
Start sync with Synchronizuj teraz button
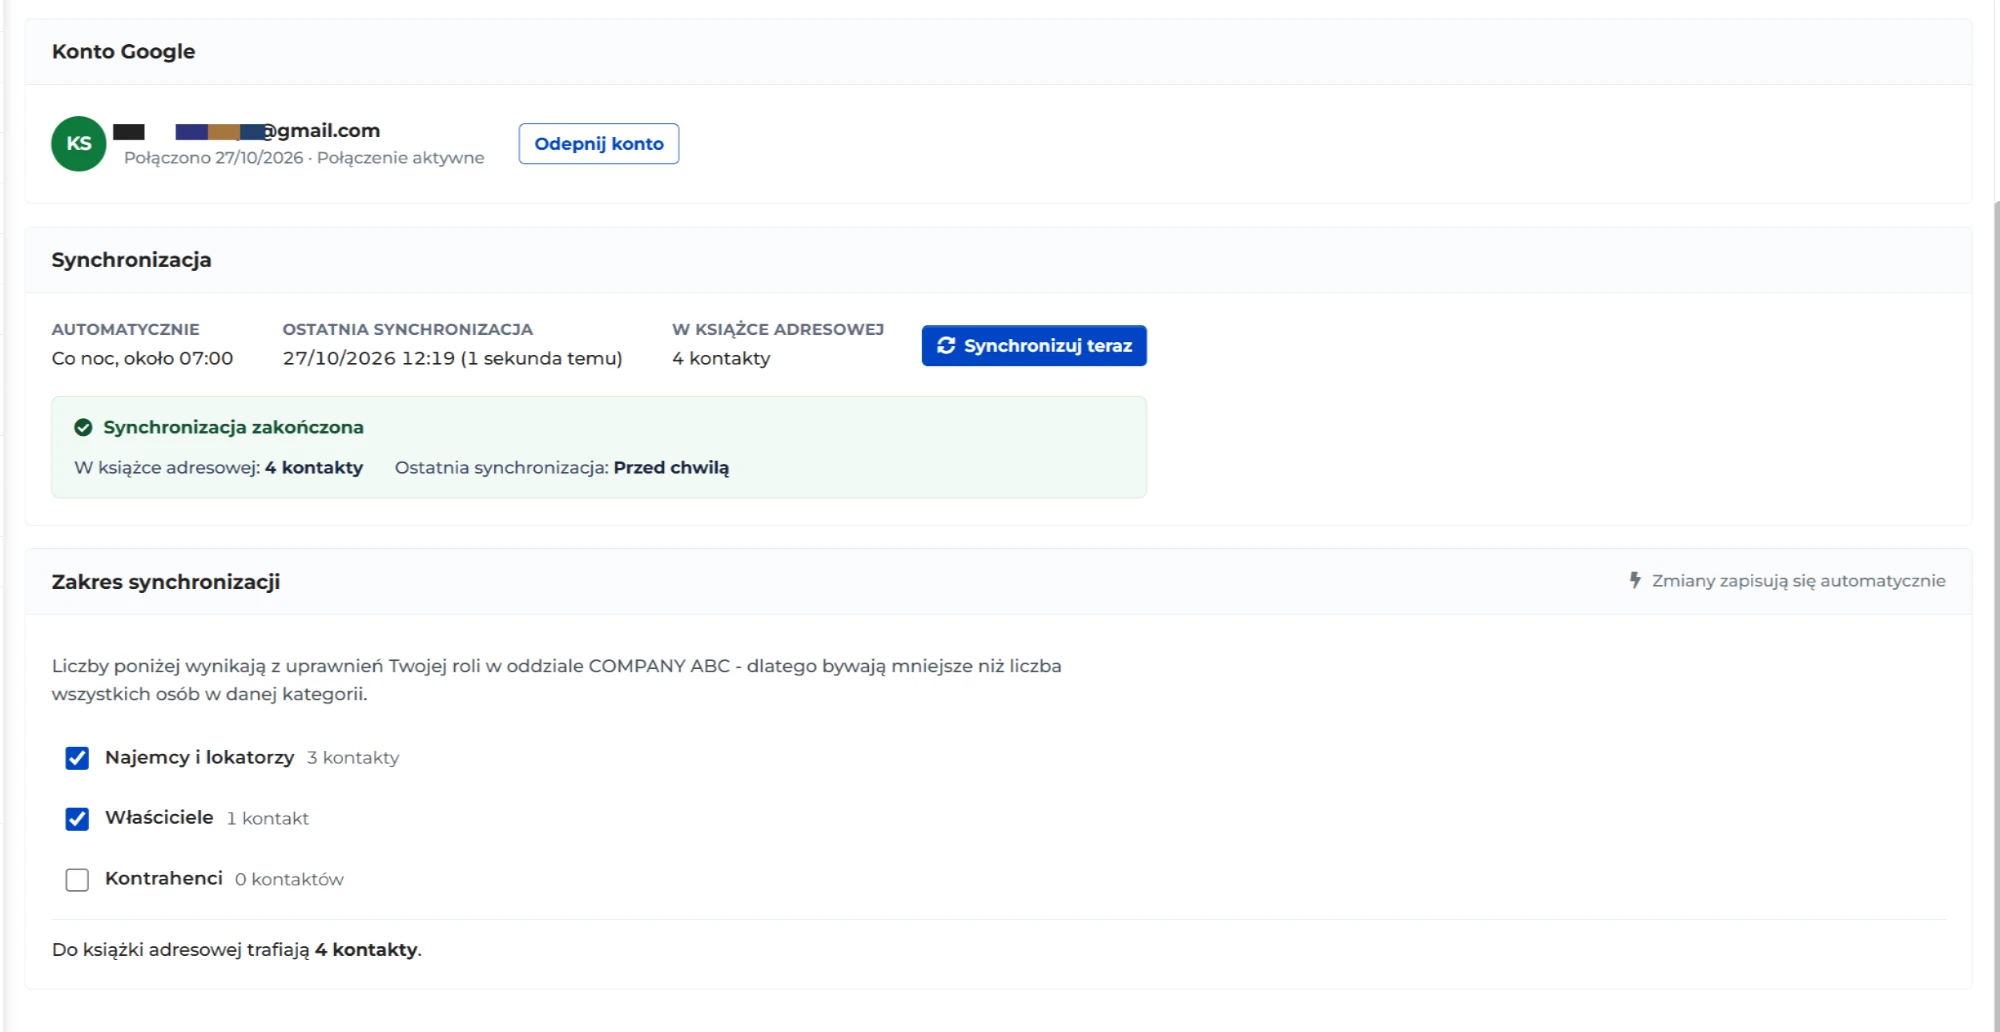coord(1034,346)
